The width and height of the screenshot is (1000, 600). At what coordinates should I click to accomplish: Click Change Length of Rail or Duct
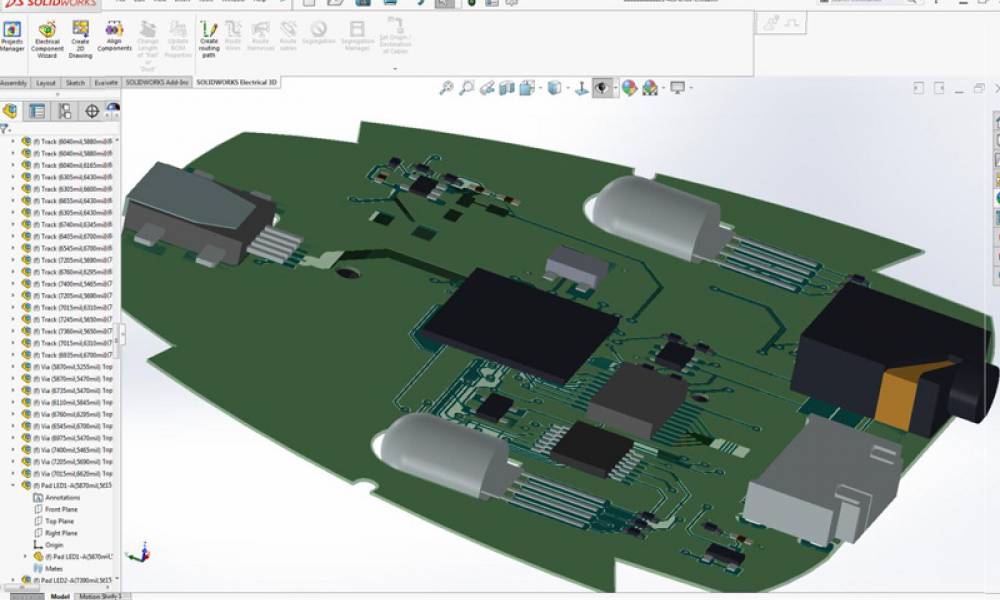(x=147, y=45)
